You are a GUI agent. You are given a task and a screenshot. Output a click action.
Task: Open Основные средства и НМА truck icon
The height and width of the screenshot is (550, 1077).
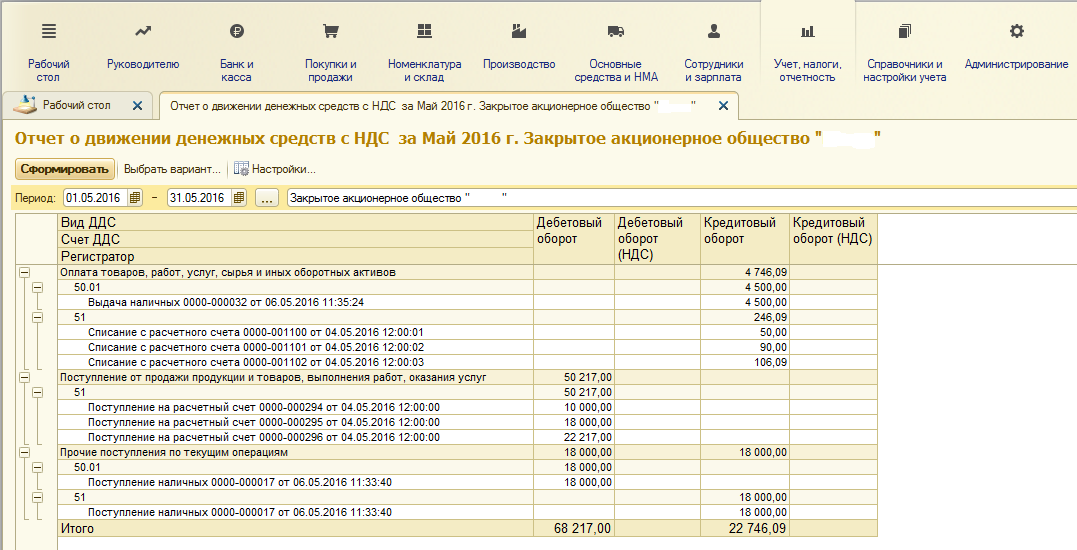[x=616, y=32]
